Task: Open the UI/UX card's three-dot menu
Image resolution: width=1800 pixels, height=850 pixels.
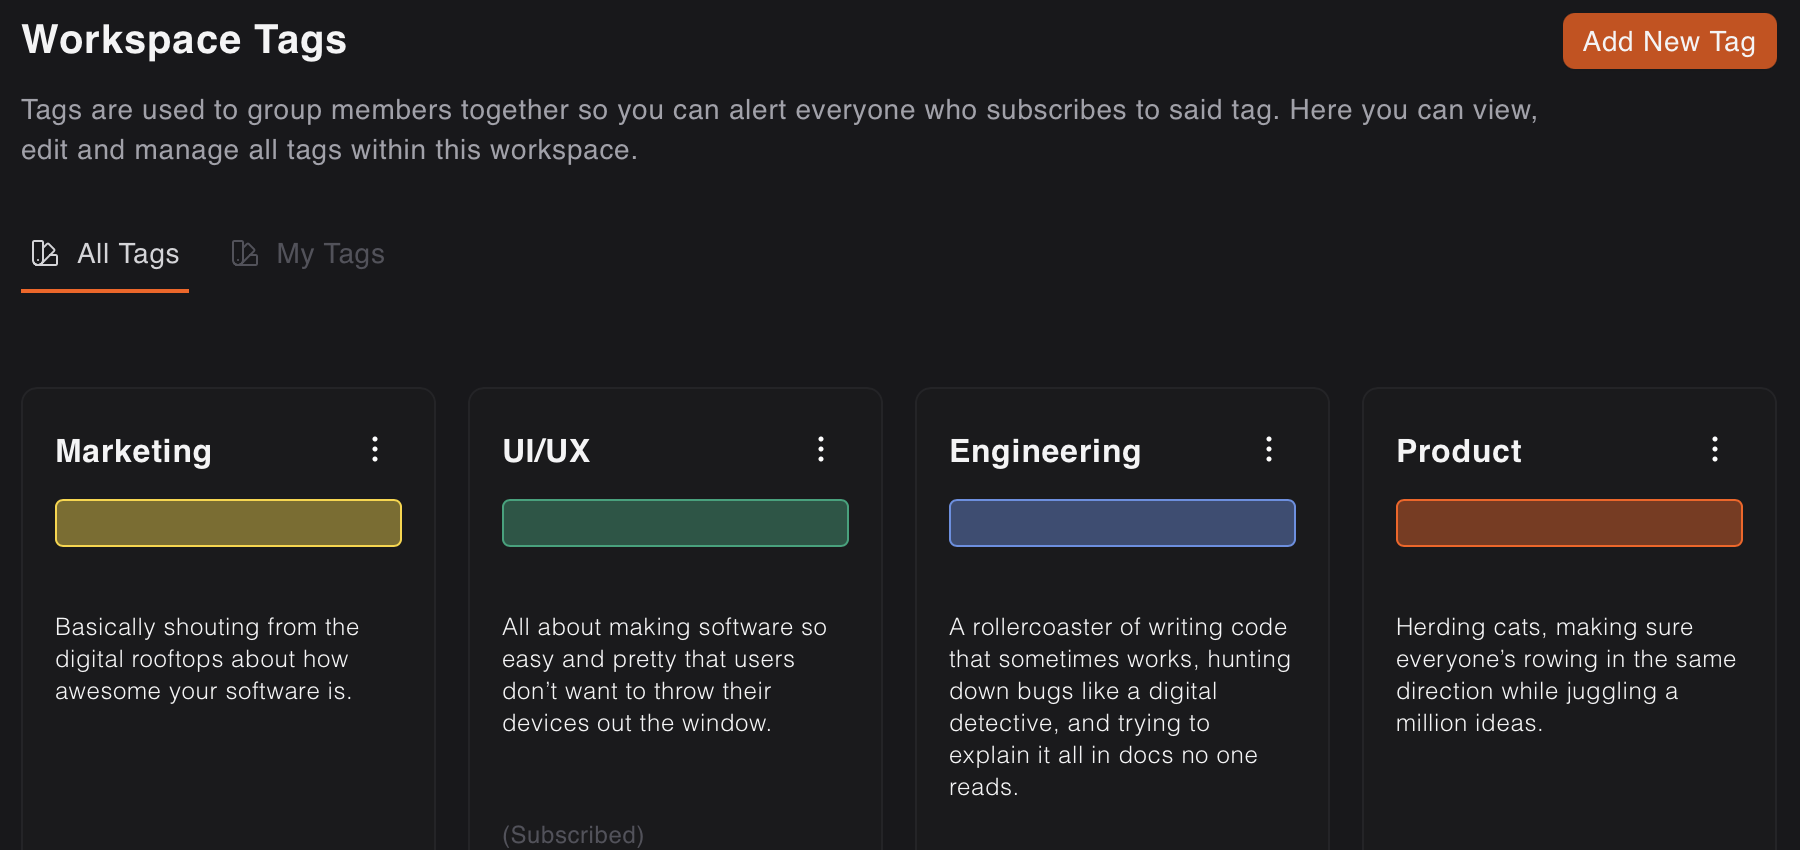Action: click(821, 449)
